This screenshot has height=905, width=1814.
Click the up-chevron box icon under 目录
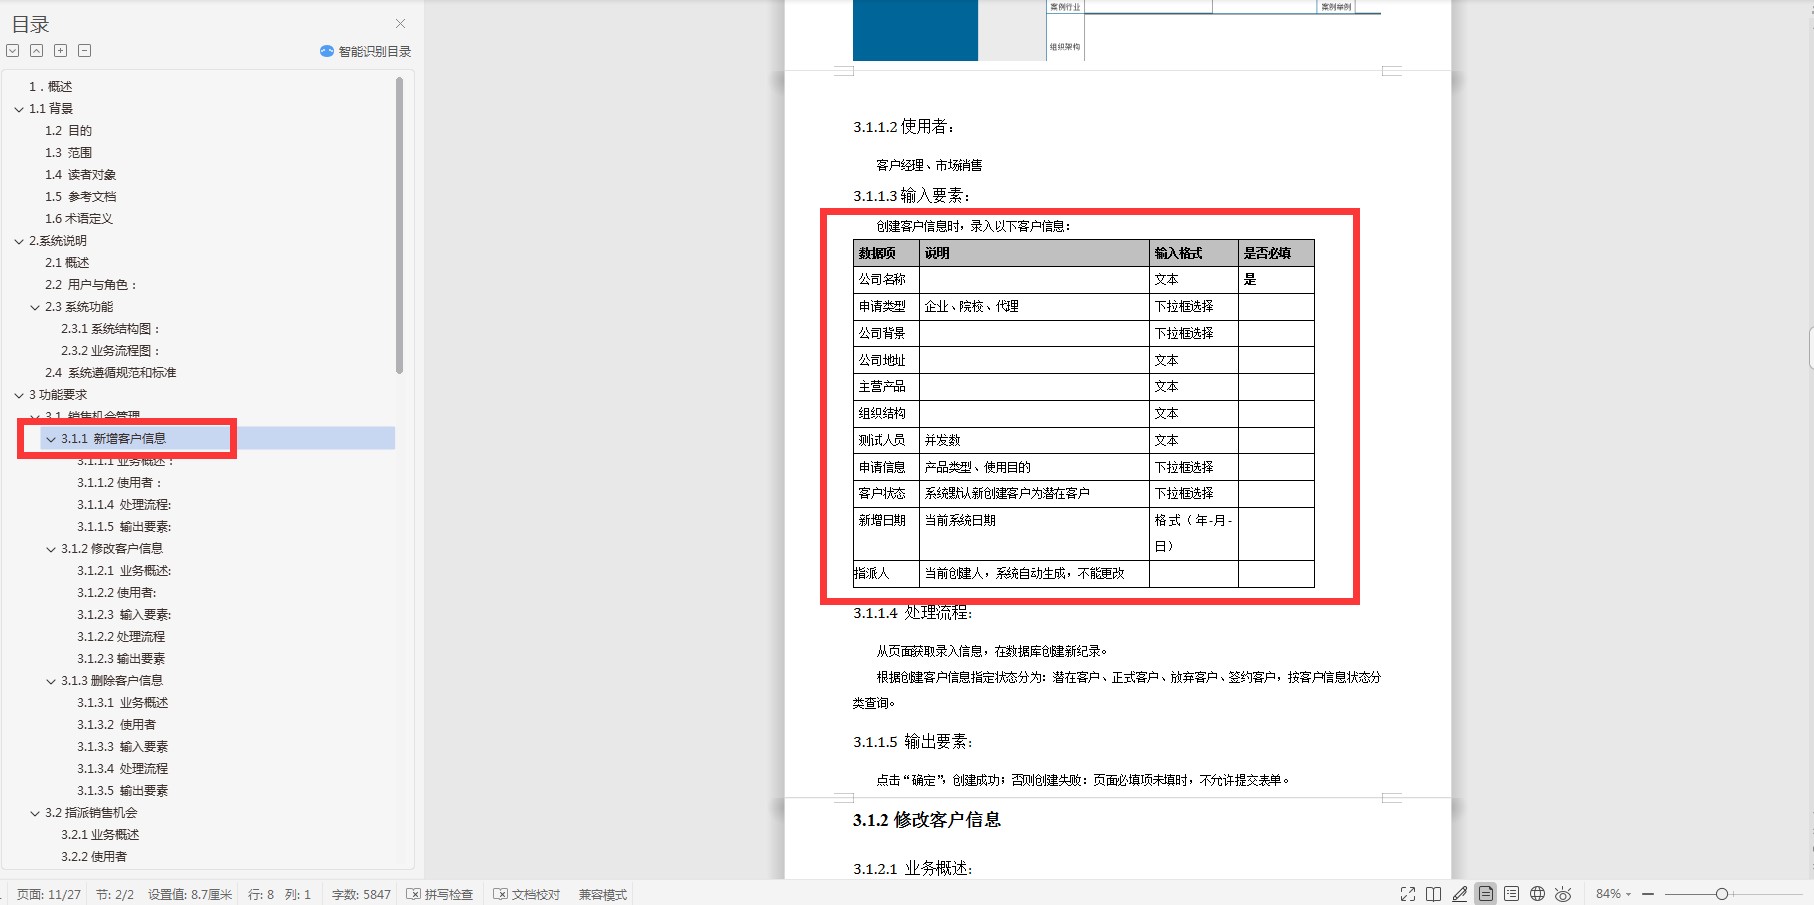point(36,51)
